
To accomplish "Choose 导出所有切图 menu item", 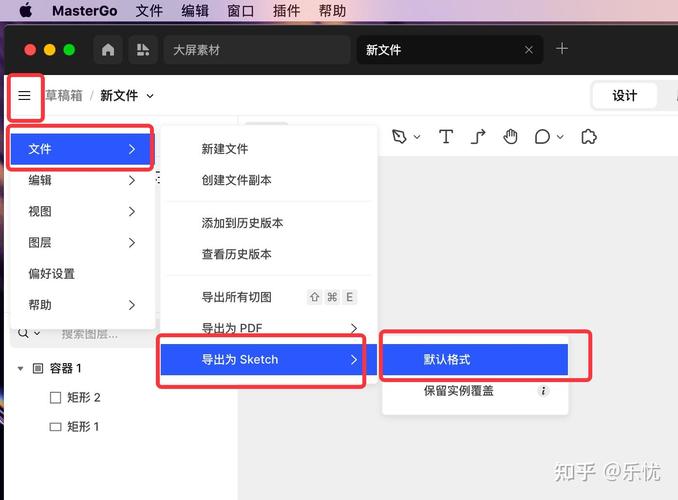I will (x=269, y=297).
